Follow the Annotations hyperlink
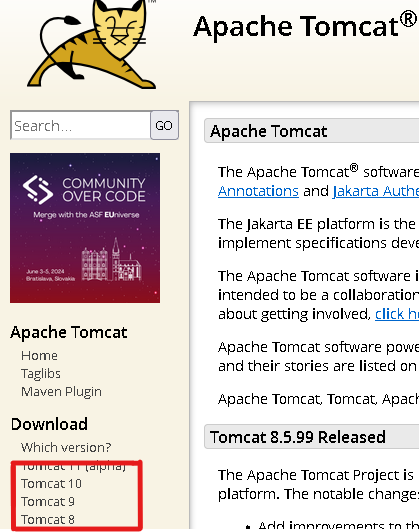419x532 pixels. coord(258,191)
